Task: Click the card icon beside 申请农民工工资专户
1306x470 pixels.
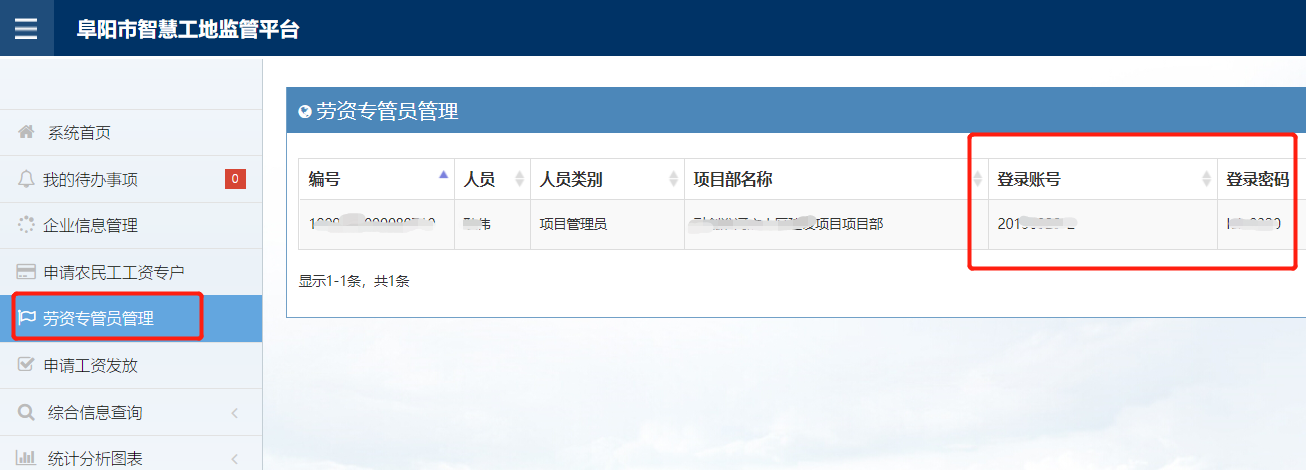Action: pyautogui.click(x=26, y=272)
